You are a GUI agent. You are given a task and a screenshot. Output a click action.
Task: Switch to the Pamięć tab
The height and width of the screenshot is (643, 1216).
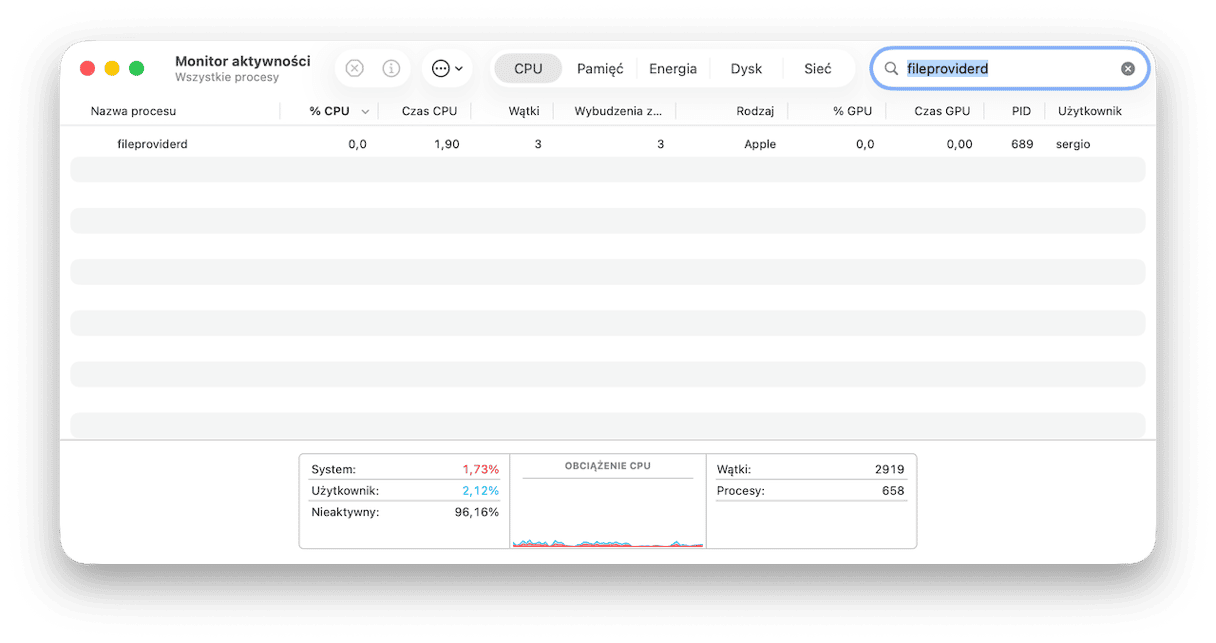coord(600,68)
